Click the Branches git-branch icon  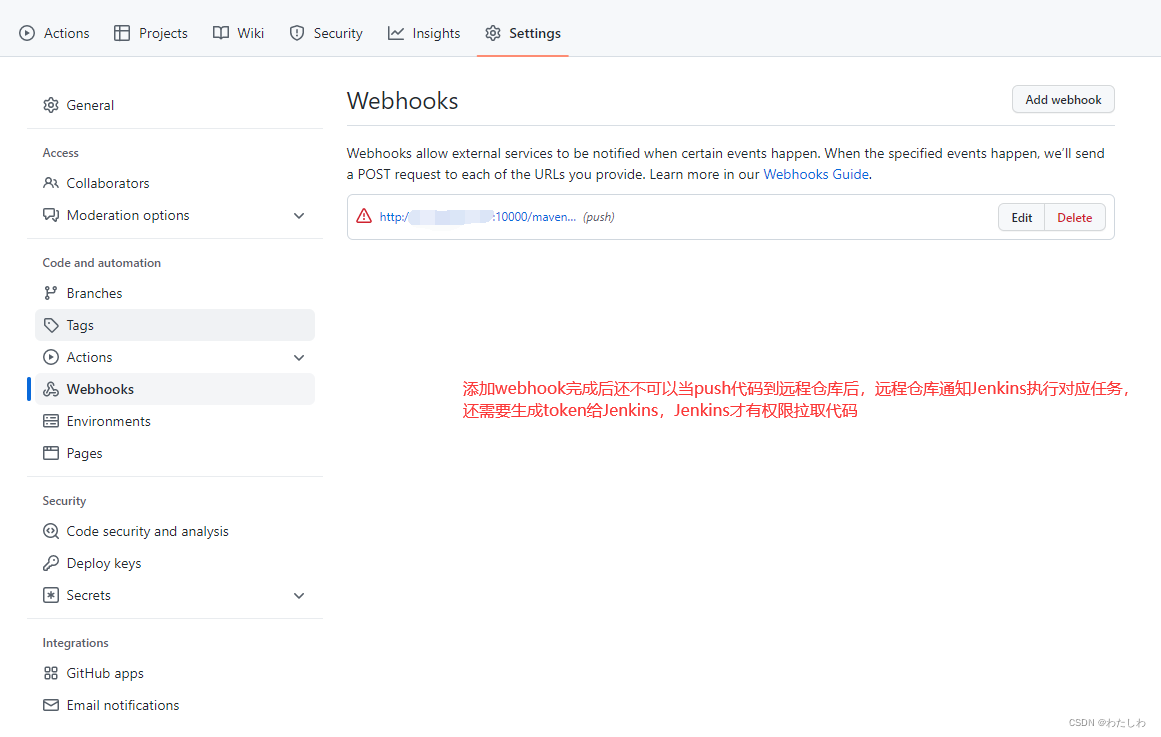50,293
